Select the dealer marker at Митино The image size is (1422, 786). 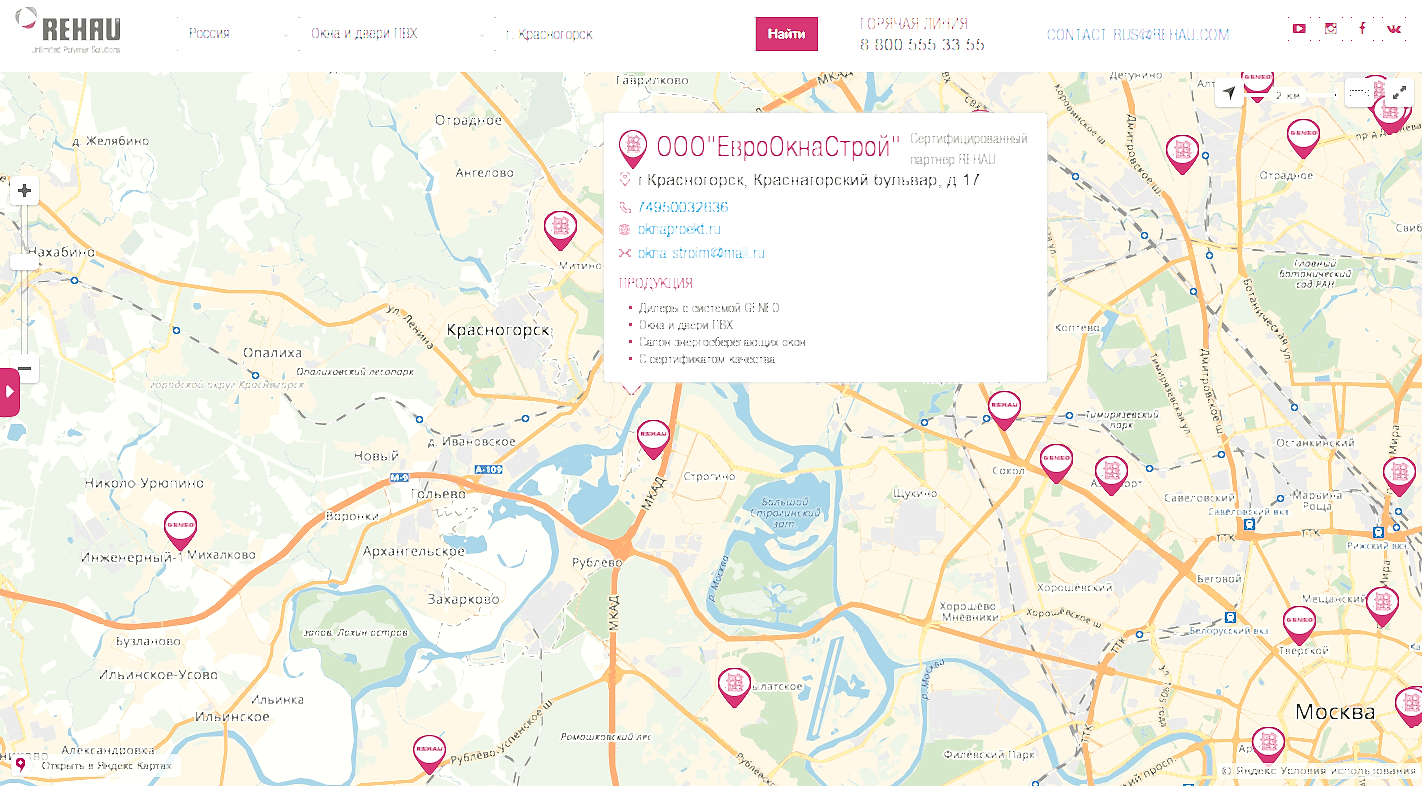560,230
